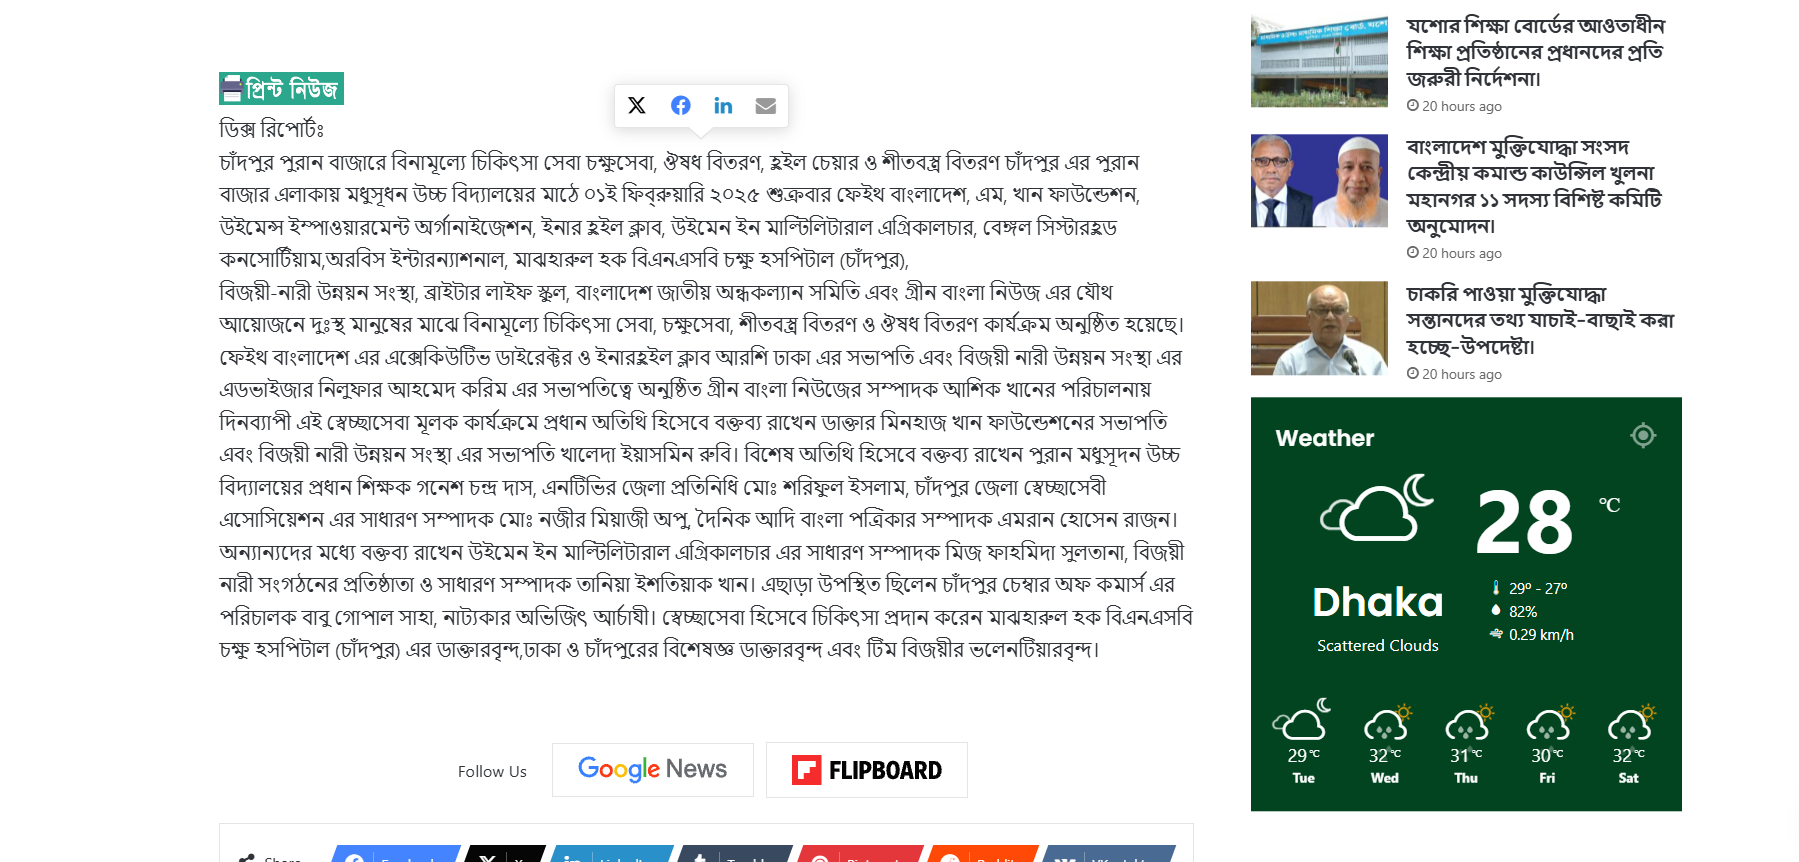Share article via LinkedIn icon in popup

[723, 106]
